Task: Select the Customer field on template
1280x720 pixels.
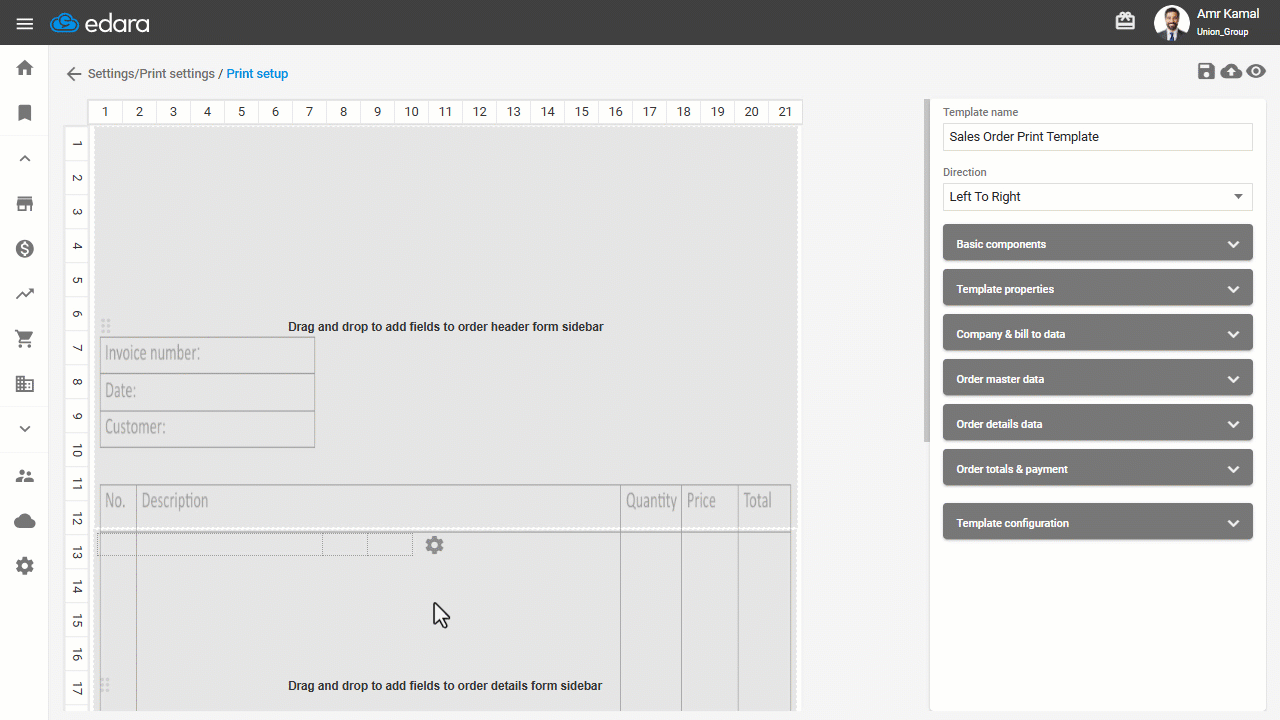Action: (x=207, y=428)
